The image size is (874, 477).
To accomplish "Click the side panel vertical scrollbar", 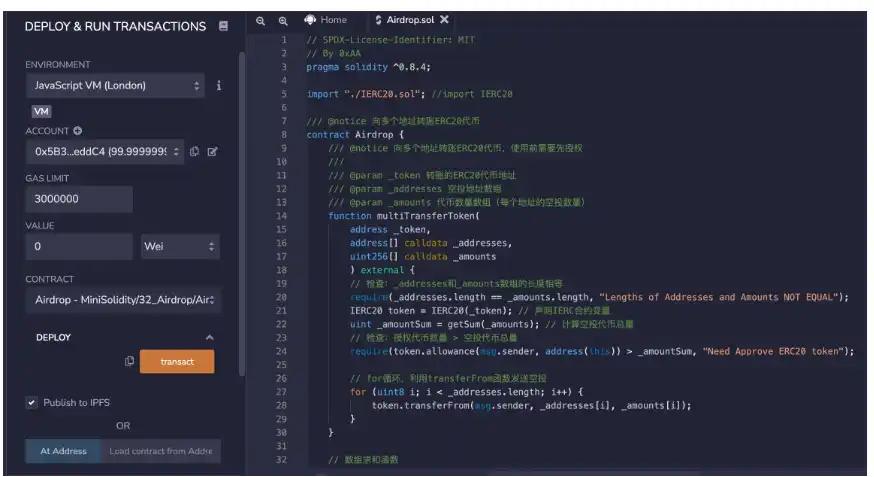I will coord(242,213).
